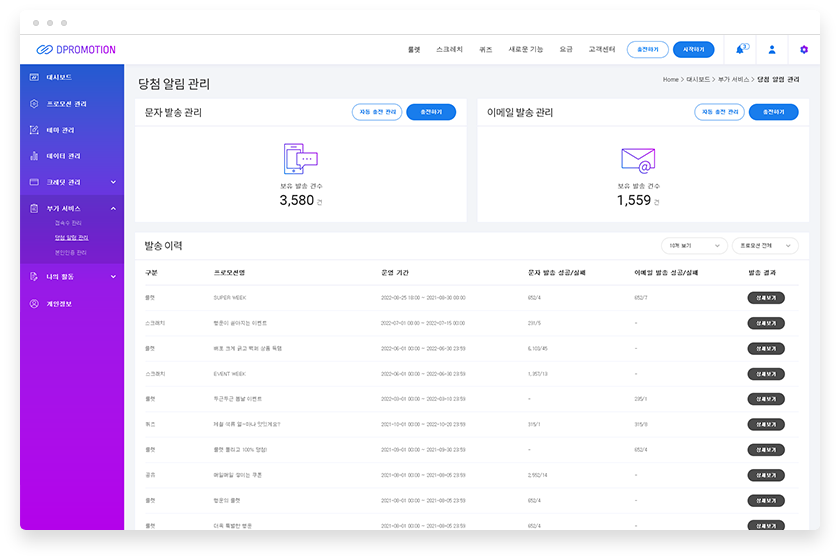
Task: Open the user profile icon
Action: [772, 49]
